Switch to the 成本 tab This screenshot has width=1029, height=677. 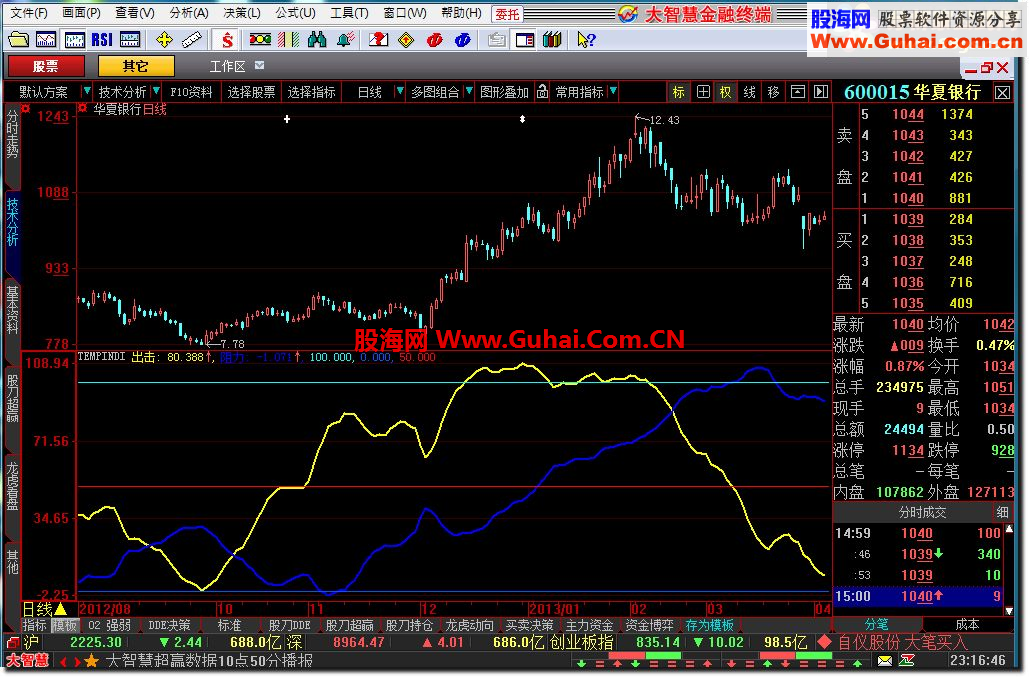click(x=968, y=624)
